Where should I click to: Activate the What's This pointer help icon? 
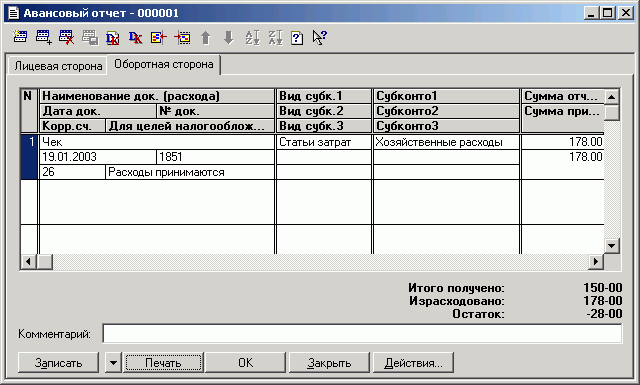(x=319, y=38)
